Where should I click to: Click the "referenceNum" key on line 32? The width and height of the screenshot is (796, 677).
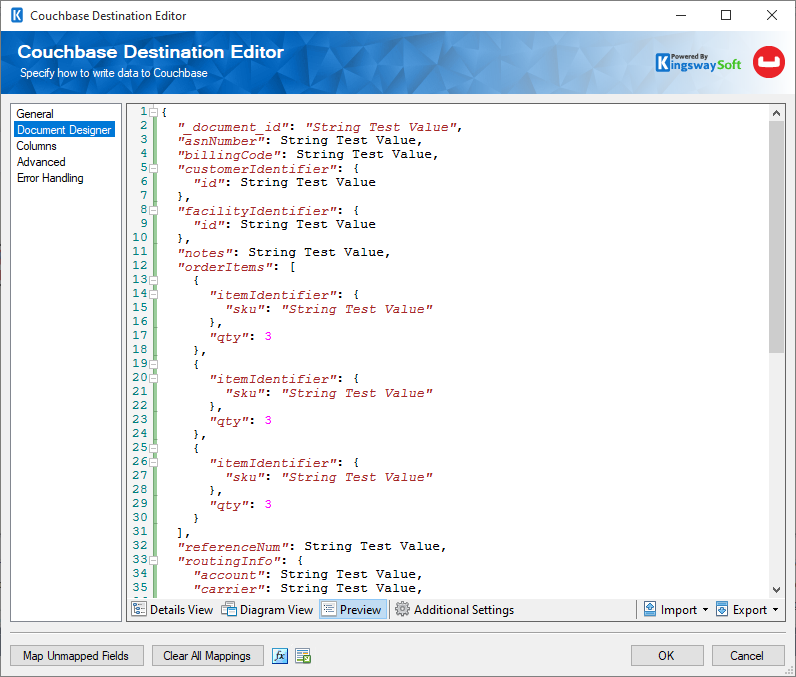(x=233, y=547)
